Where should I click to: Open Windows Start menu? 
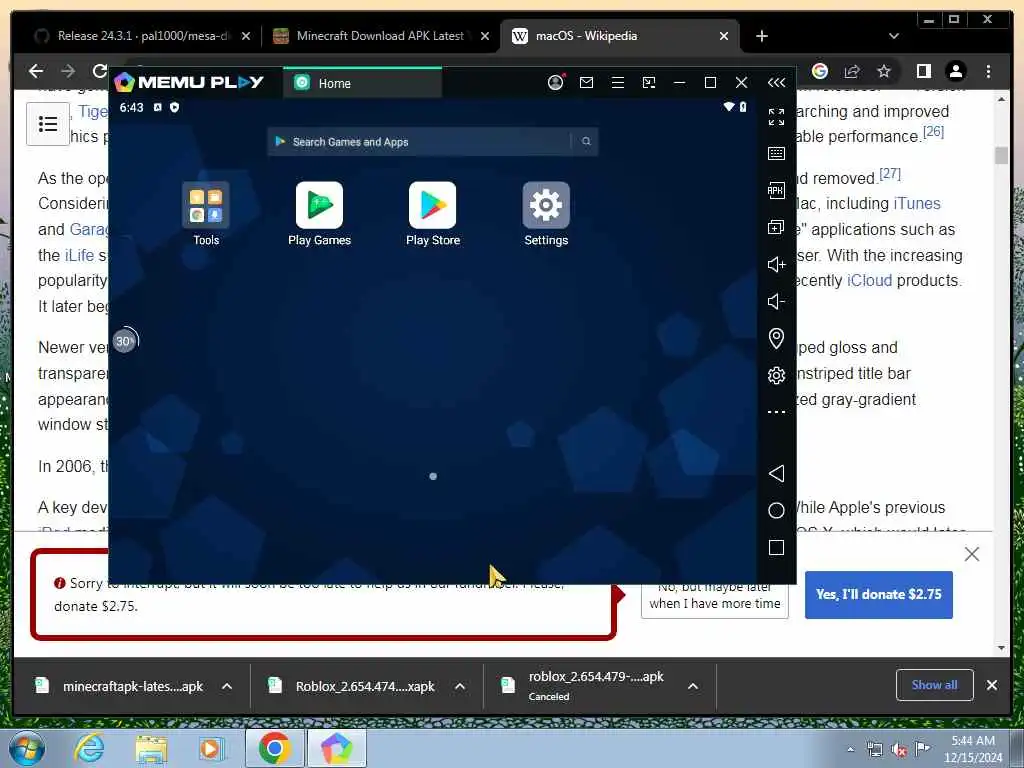pos(26,748)
